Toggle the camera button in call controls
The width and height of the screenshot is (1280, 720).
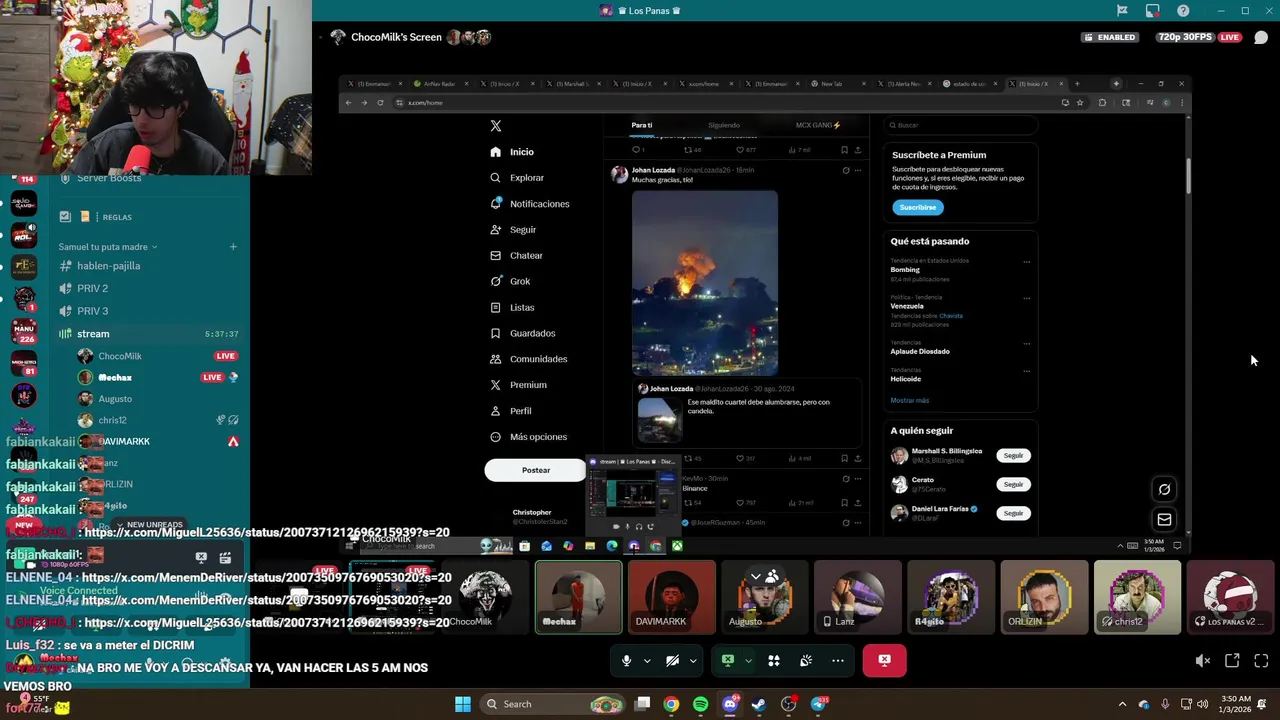[672, 661]
